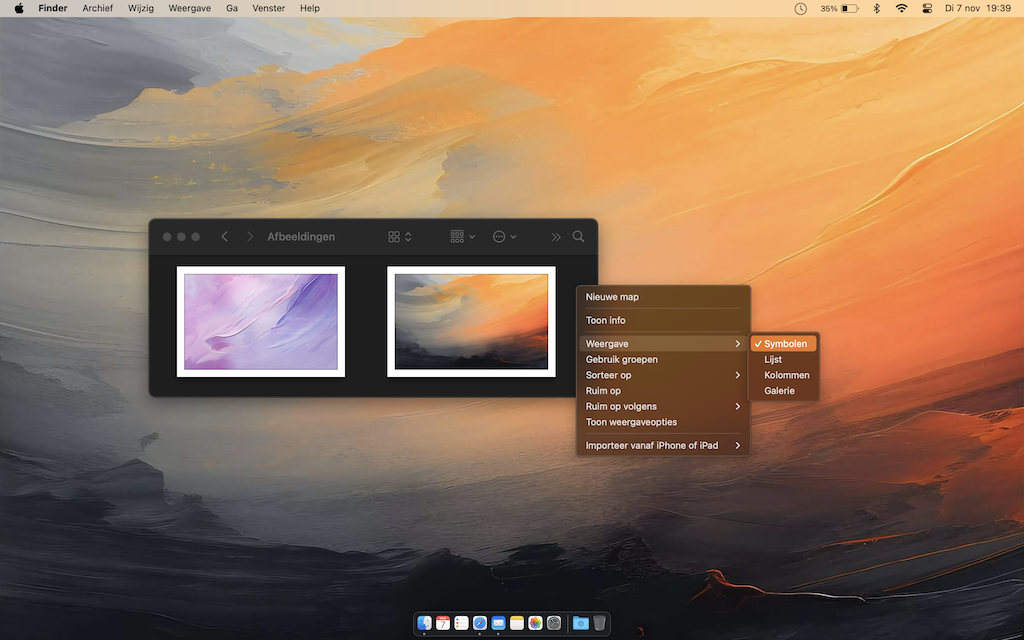Go back with the Finder back arrow
Viewport: 1024px width, 640px height.
tap(224, 237)
